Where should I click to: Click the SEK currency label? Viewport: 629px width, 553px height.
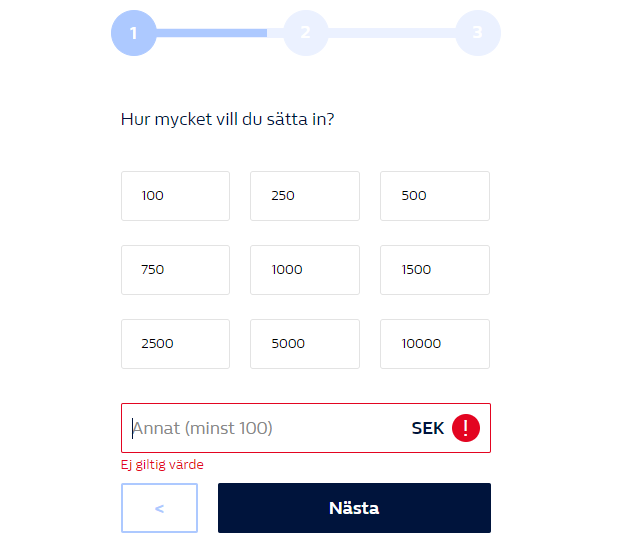click(428, 428)
